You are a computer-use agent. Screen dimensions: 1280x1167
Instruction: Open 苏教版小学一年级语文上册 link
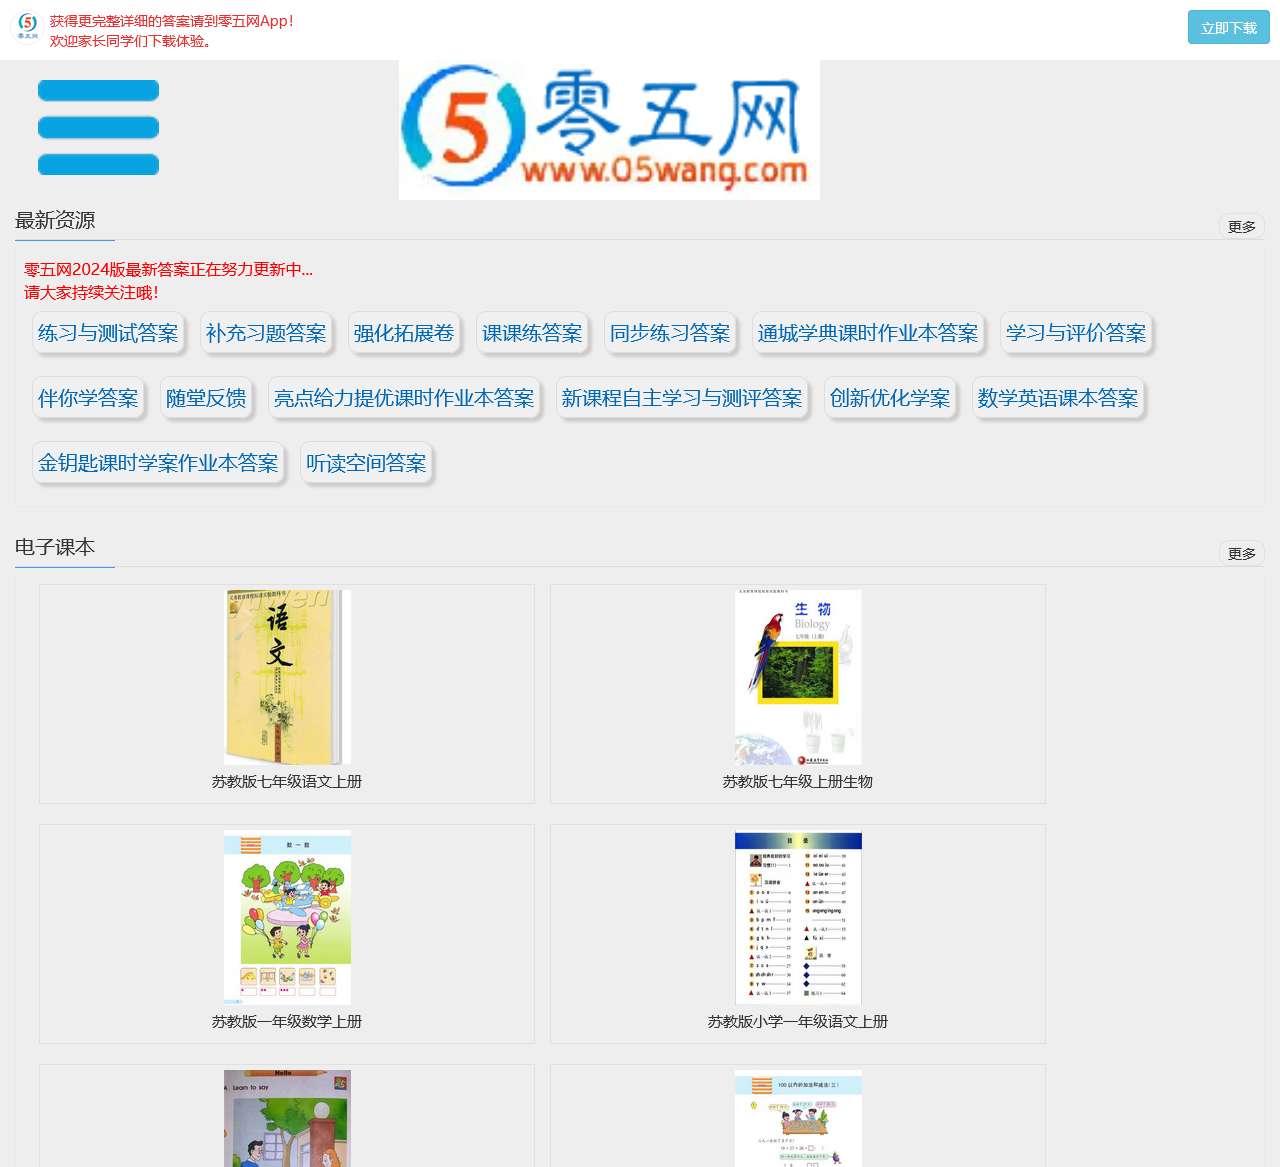tap(797, 1021)
